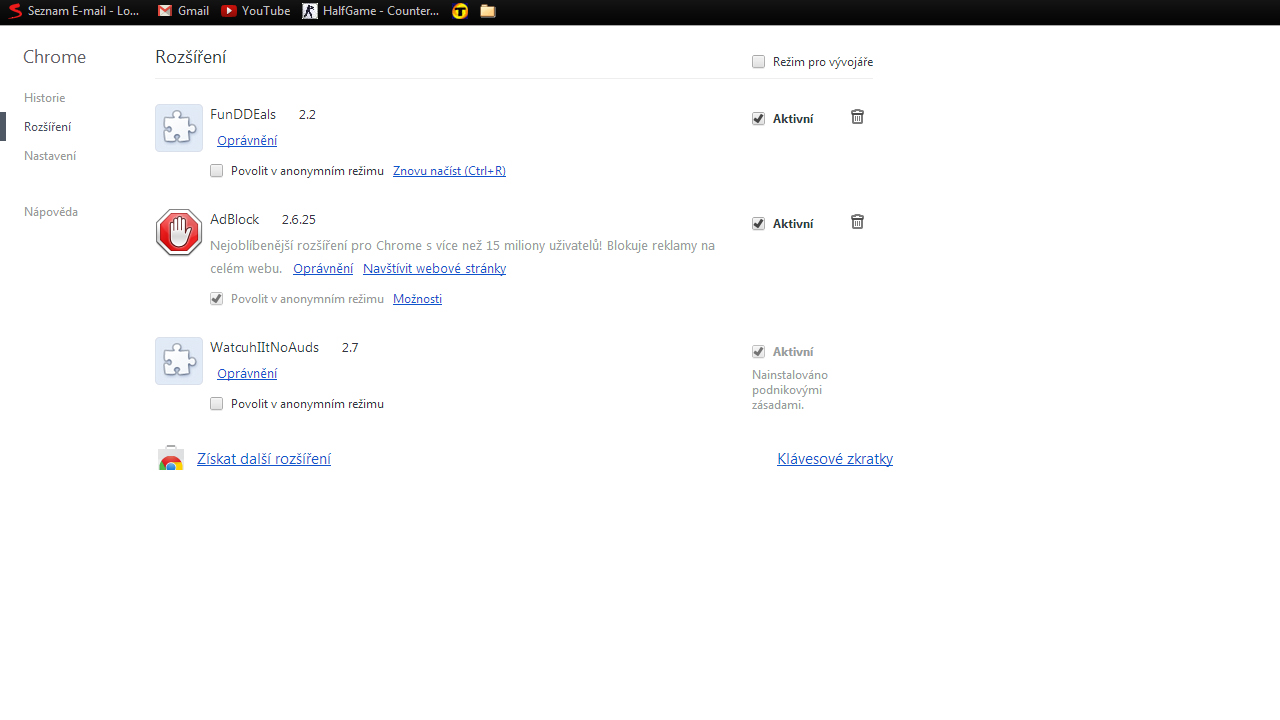Screen dimensions: 1280x720
Task: Allow FunDDEals in anonymous mode
Action: 216,171
